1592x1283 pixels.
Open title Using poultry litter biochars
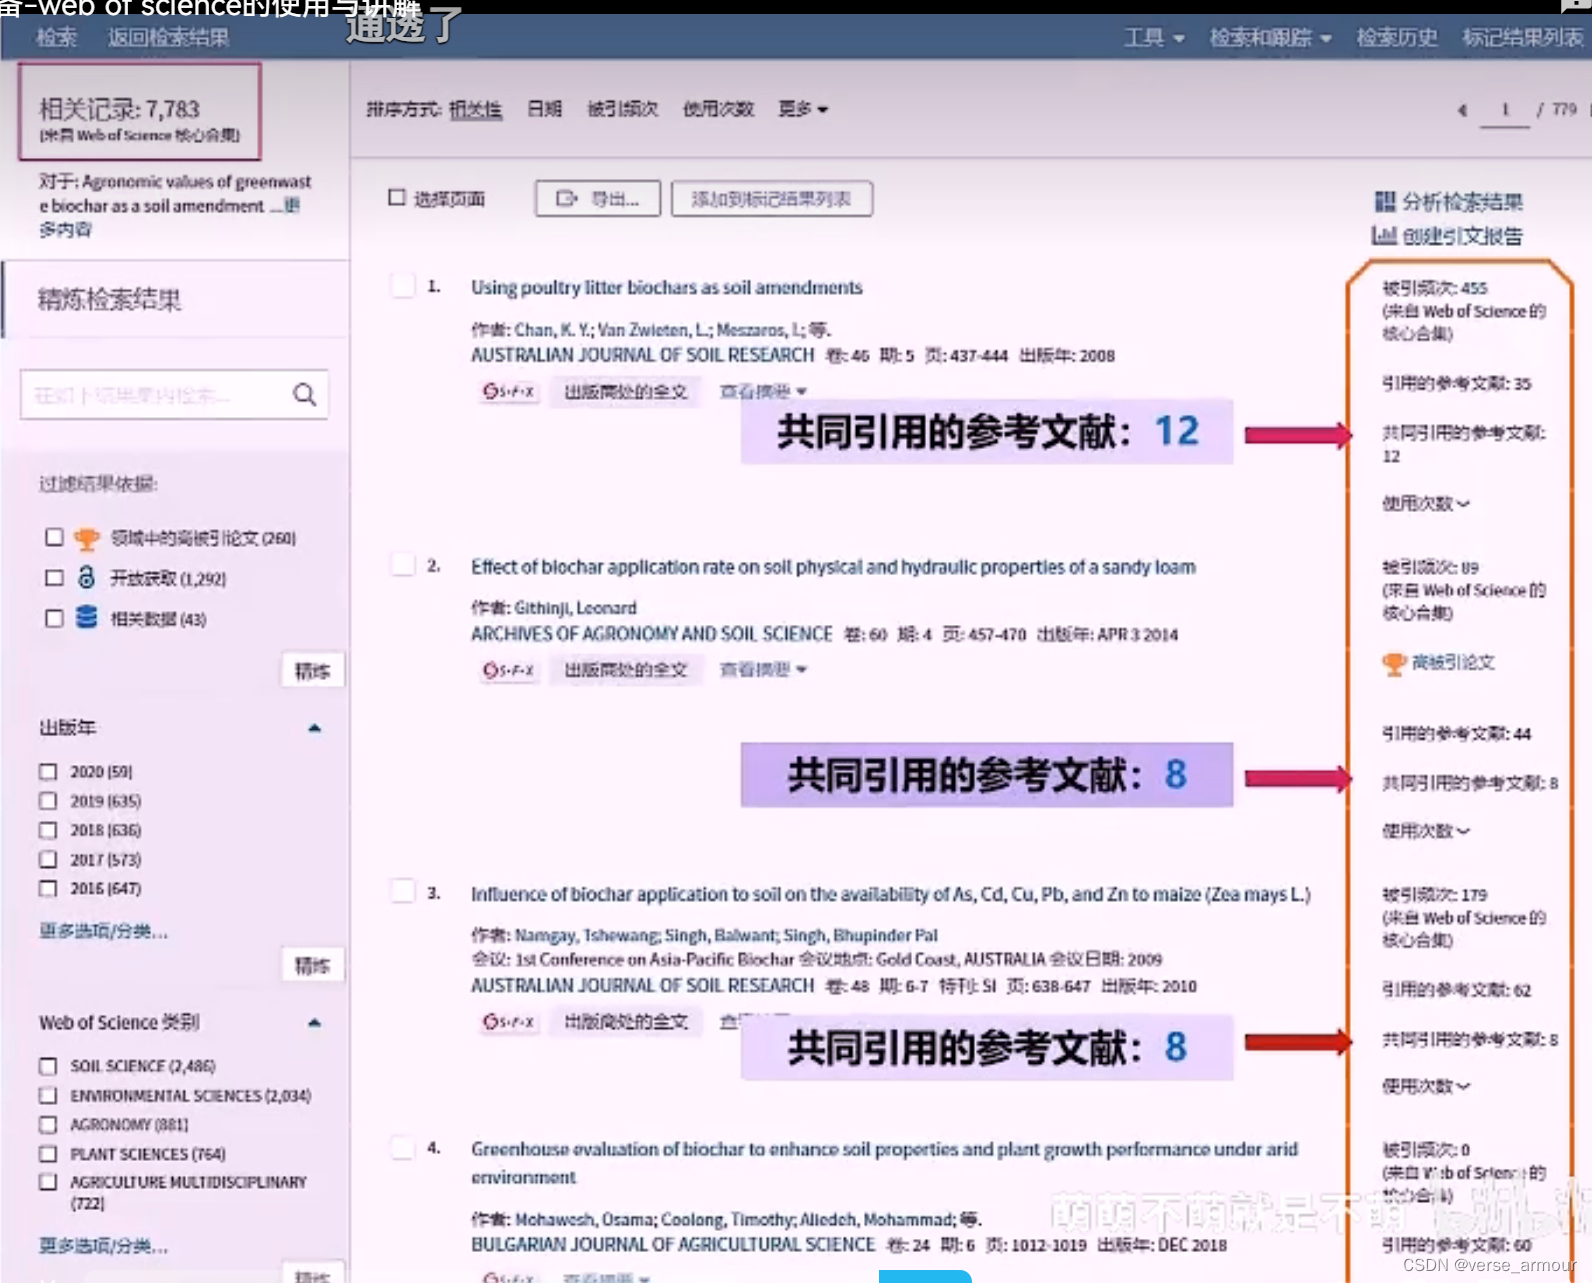point(667,288)
